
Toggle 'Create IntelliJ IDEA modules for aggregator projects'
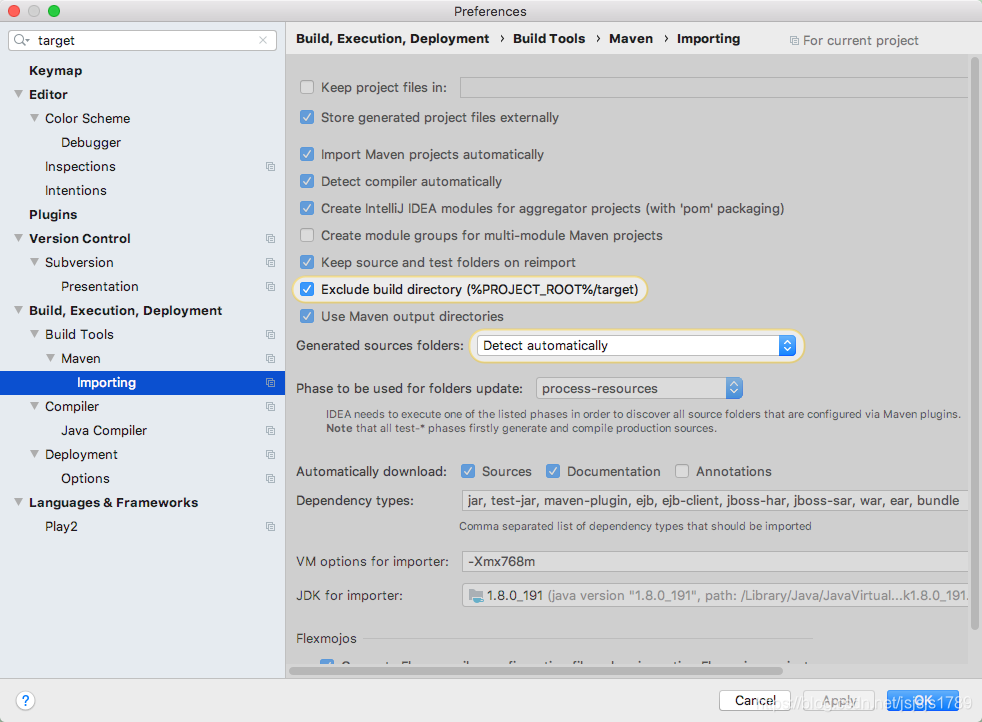tap(307, 208)
